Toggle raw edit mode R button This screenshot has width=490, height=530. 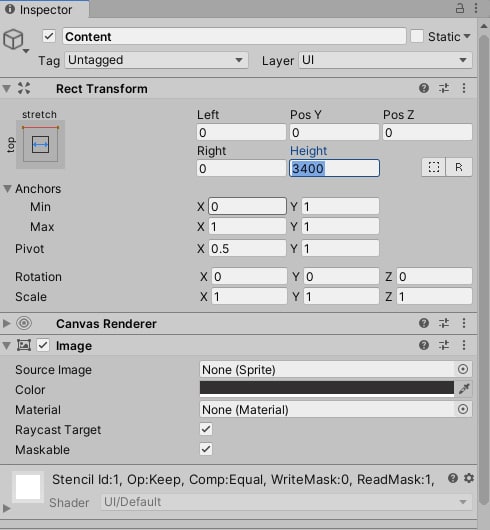459,167
